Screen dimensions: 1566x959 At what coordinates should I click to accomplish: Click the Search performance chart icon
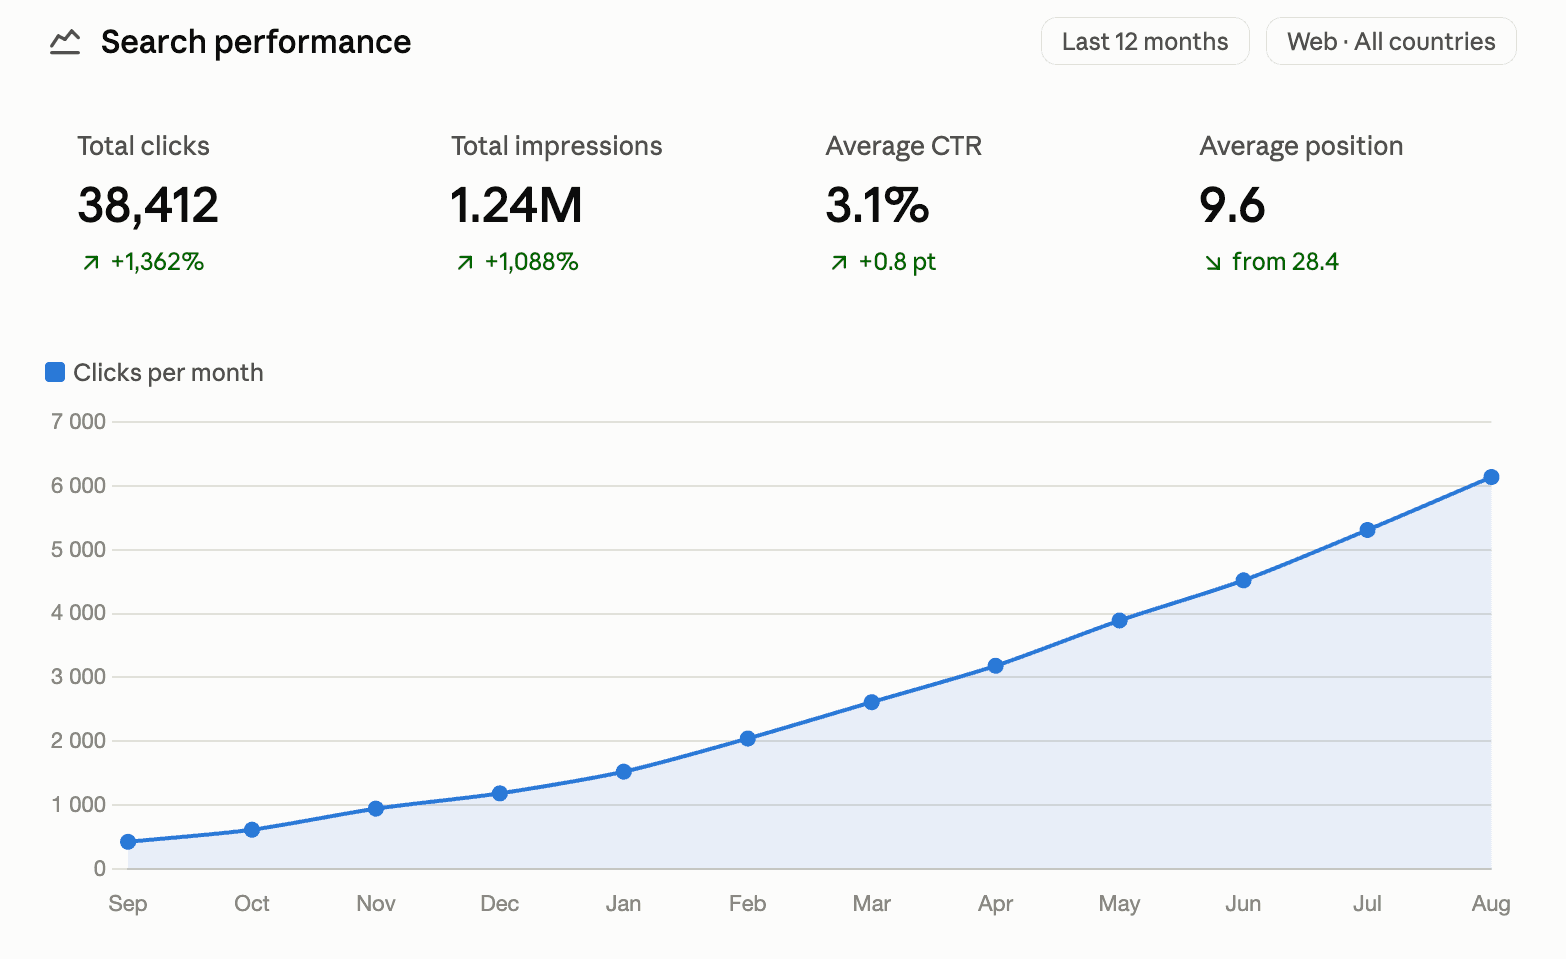pos(65,42)
